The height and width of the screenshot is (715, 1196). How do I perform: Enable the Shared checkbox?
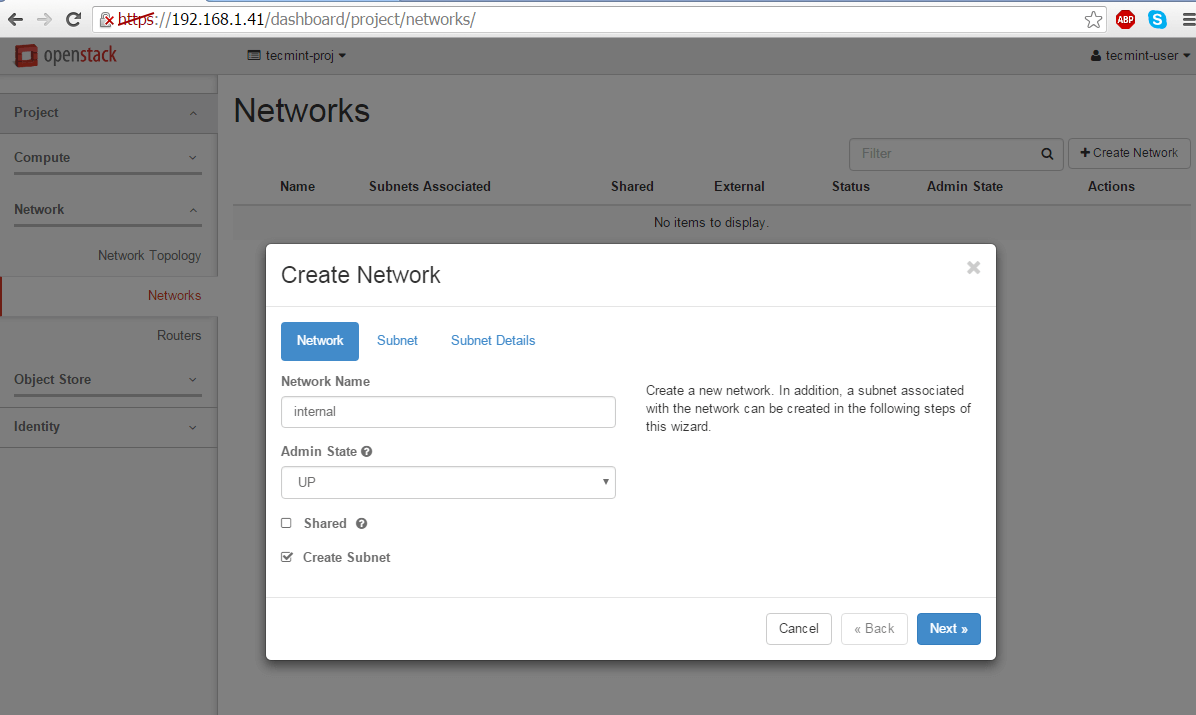pos(287,523)
